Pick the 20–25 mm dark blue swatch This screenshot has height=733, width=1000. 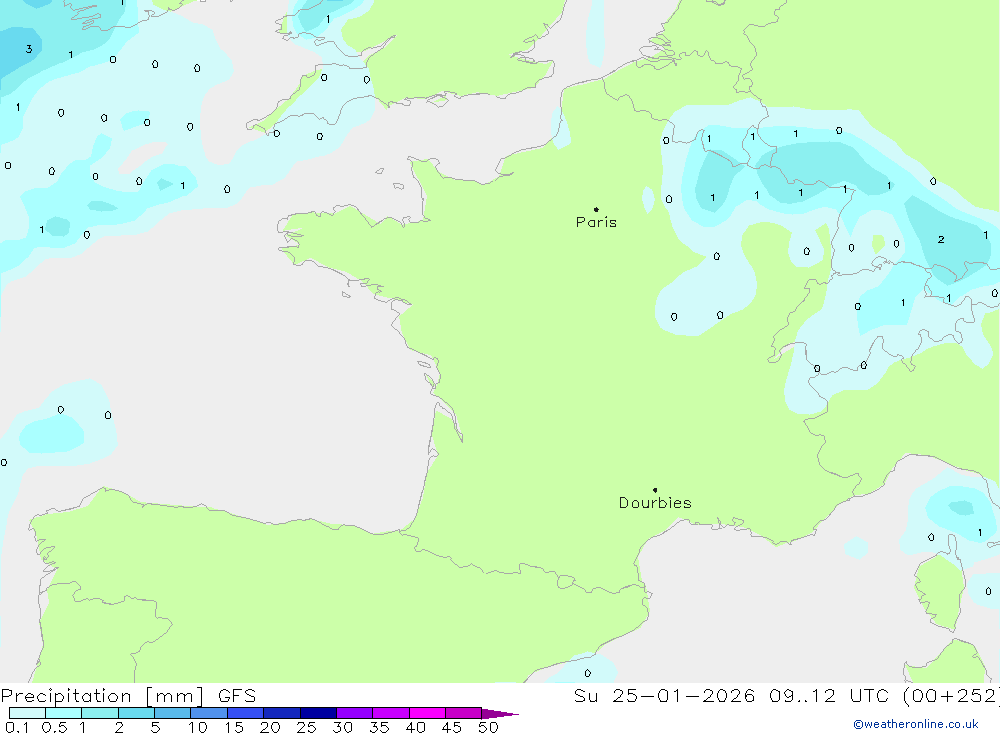[282, 713]
